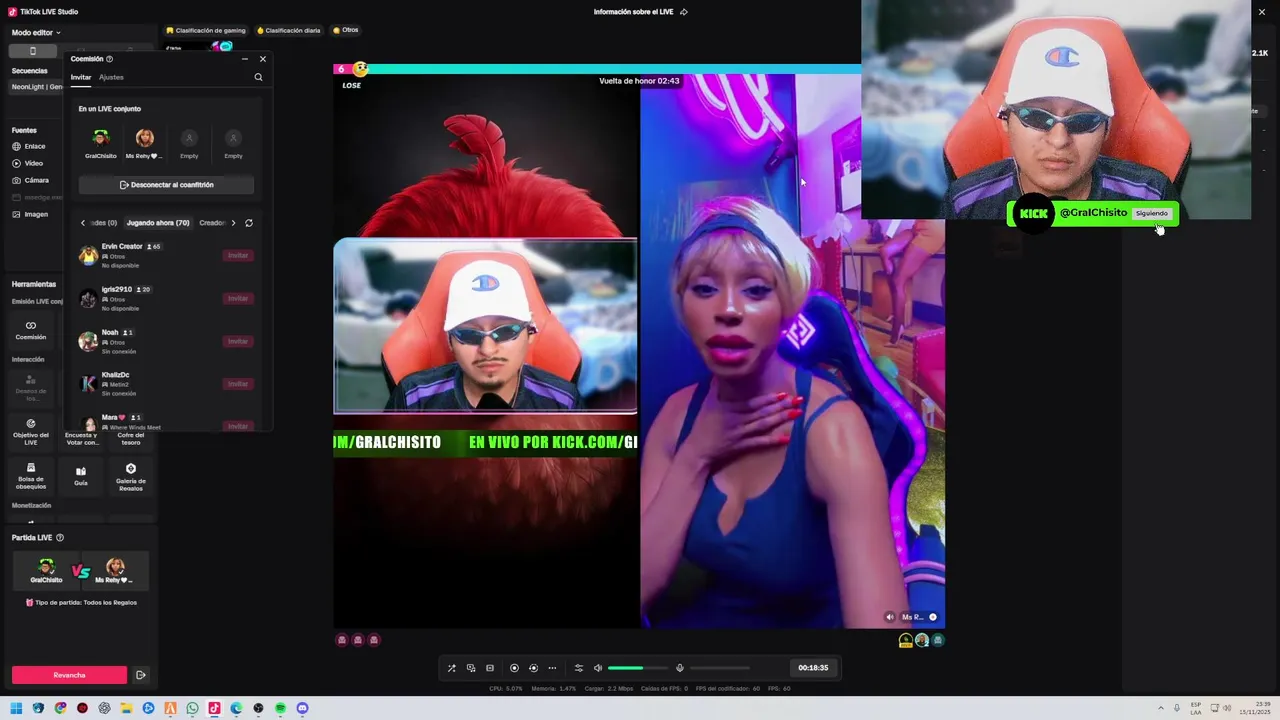Click the Coemisión help question icon
Screen dimensions: 1280x720
pyautogui.click(x=110, y=59)
